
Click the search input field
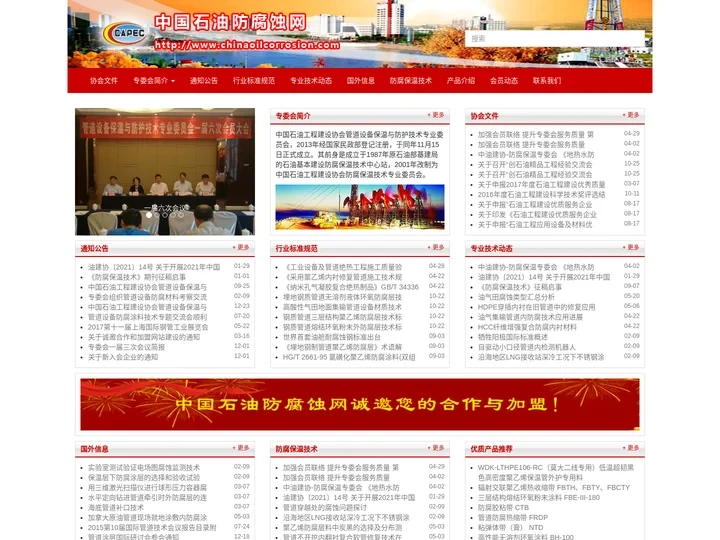555,39
